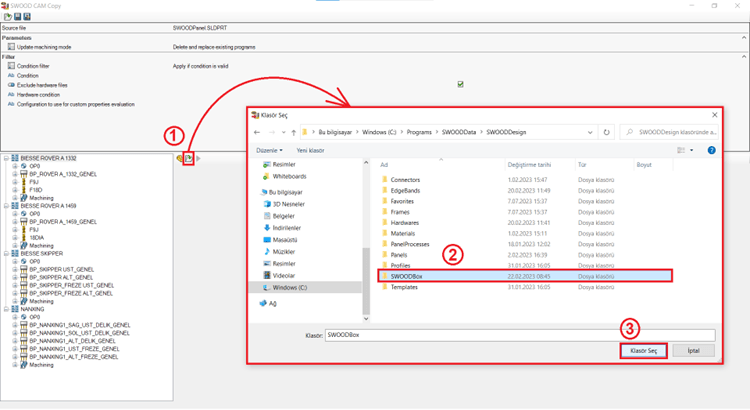Select BP_NANXING1_ALT_FREZE_GENEL in the tree
Screen dimensions: 750x410
click(x=74, y=357)
